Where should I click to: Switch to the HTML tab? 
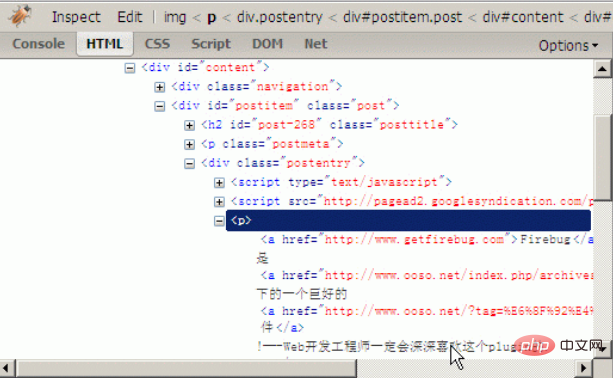click(x=105, y=44)
